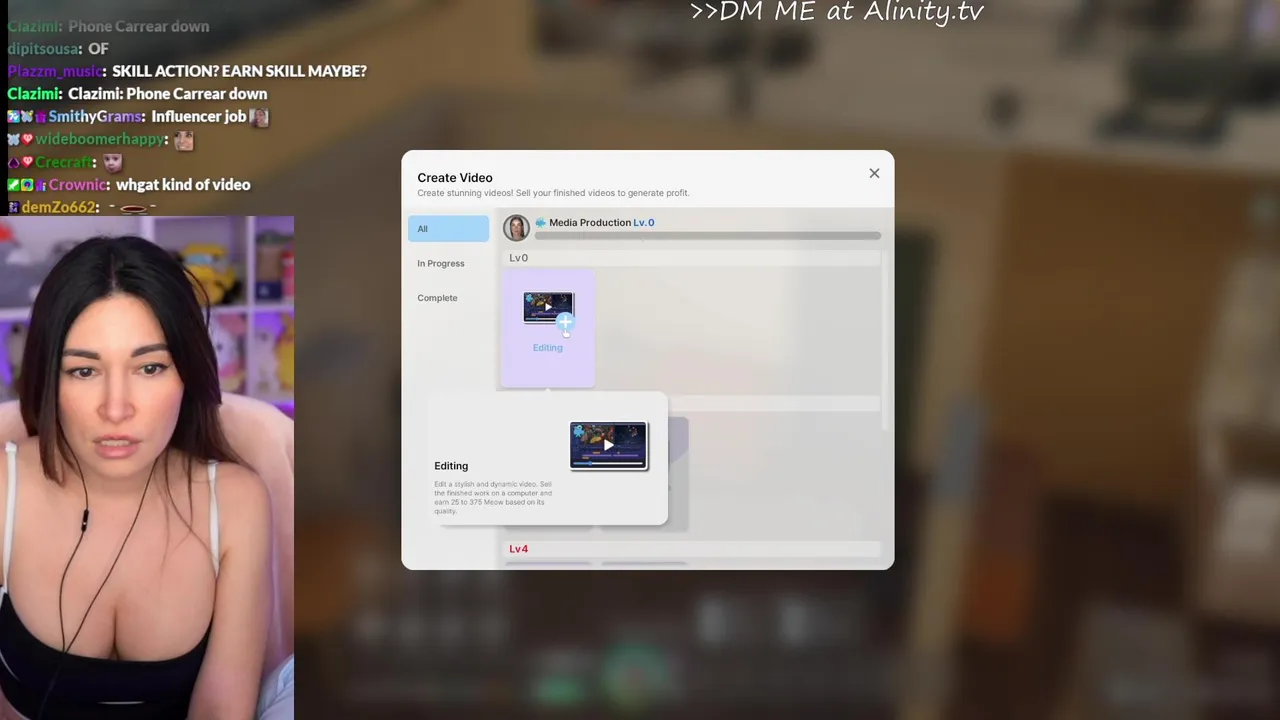
Task: Close the Create Video dialog
Action: click(x=874, y=173)
